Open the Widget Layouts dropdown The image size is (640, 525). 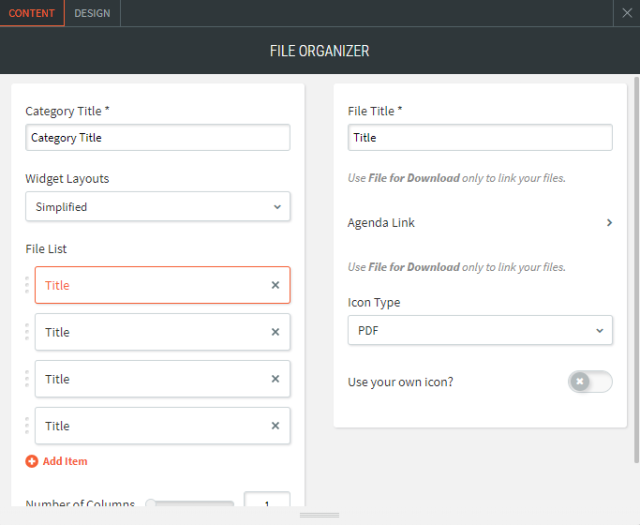point(158,207)
